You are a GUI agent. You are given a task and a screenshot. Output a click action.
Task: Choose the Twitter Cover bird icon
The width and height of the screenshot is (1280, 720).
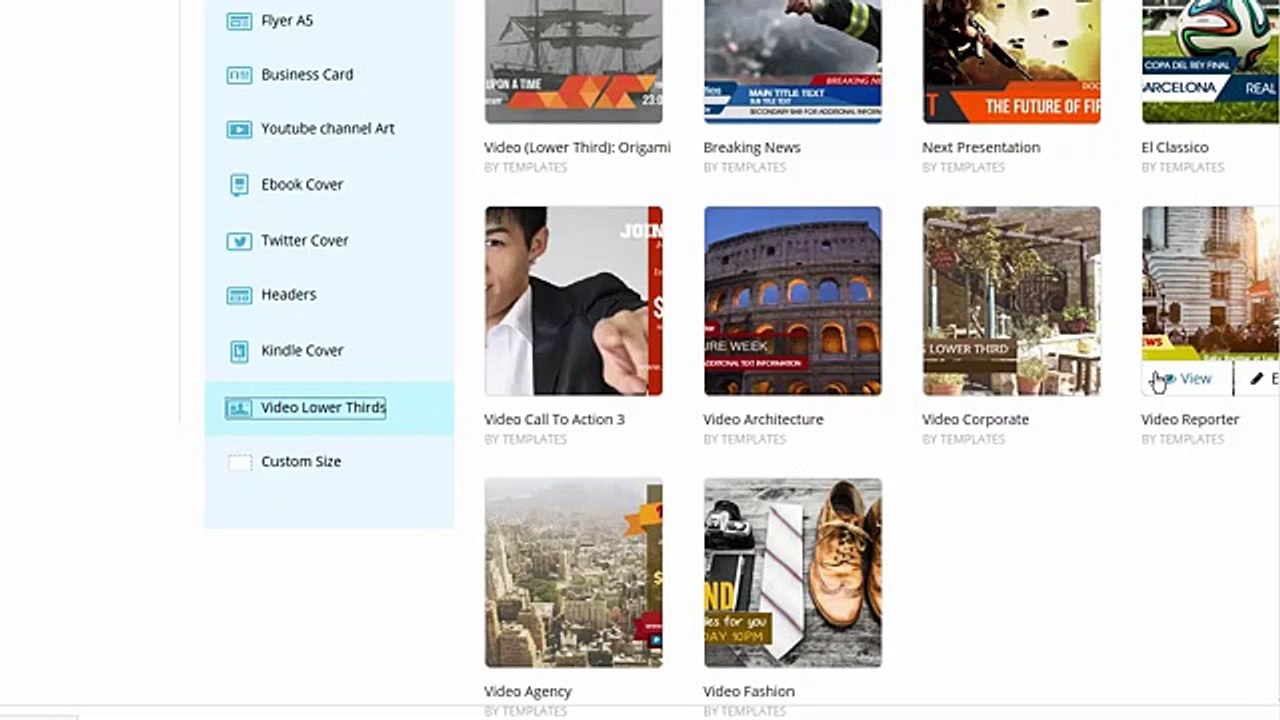click(239, 241)
